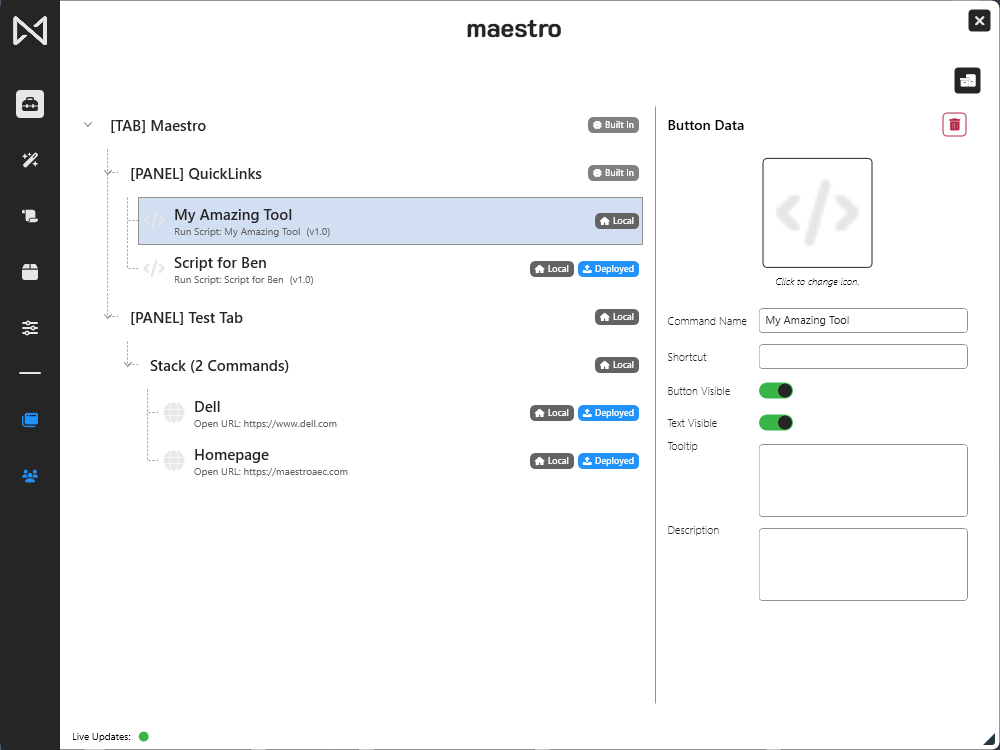The image size is (1000, 750).
Task: Collapse the [PANEL] Test Tab node
Action: (108, 318)
